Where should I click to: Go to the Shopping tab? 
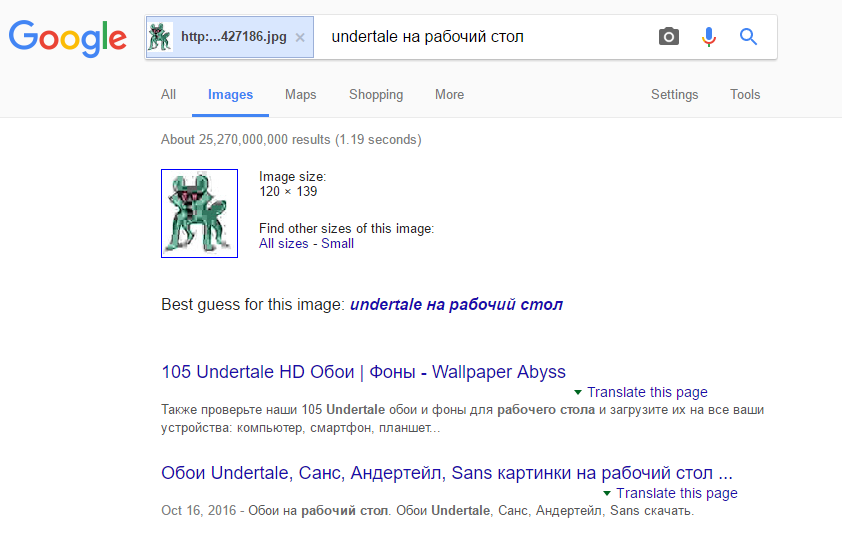376,95
